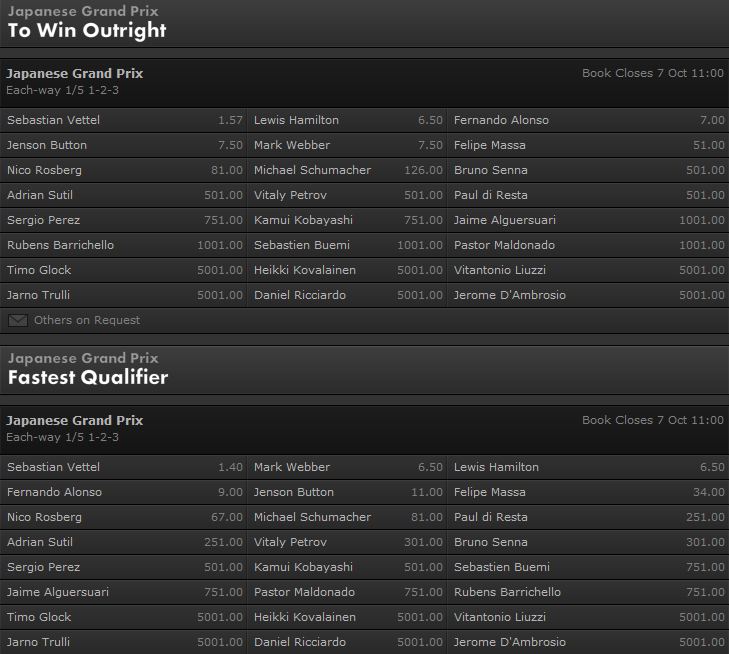The height and width of the screenshot is (654, 729).
Task: Choose Jenson Button to win outright at 7.50
Action: 123,145
